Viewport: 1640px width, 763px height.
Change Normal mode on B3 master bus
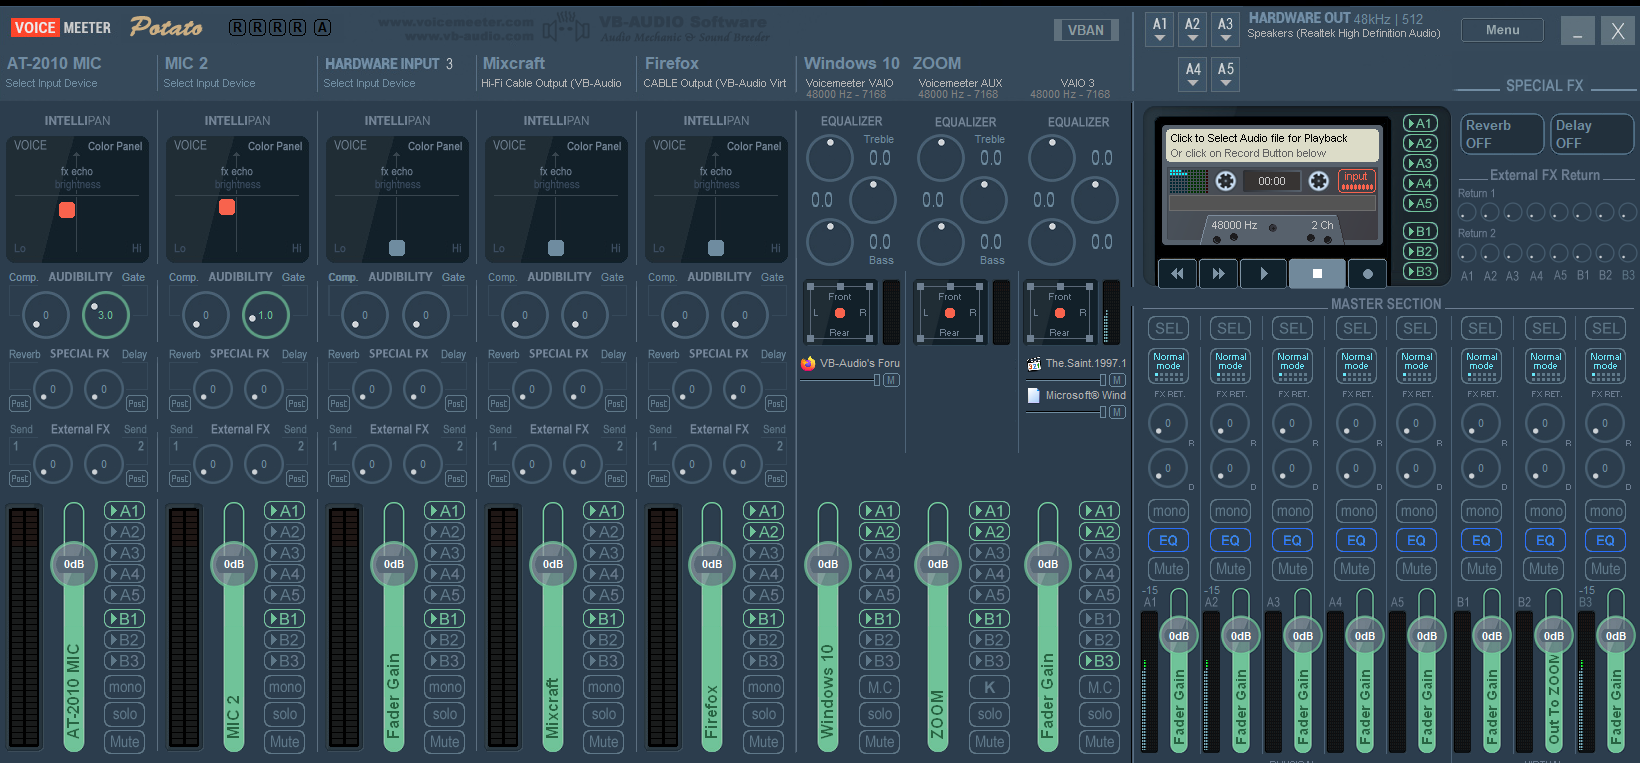[1605, 365]
